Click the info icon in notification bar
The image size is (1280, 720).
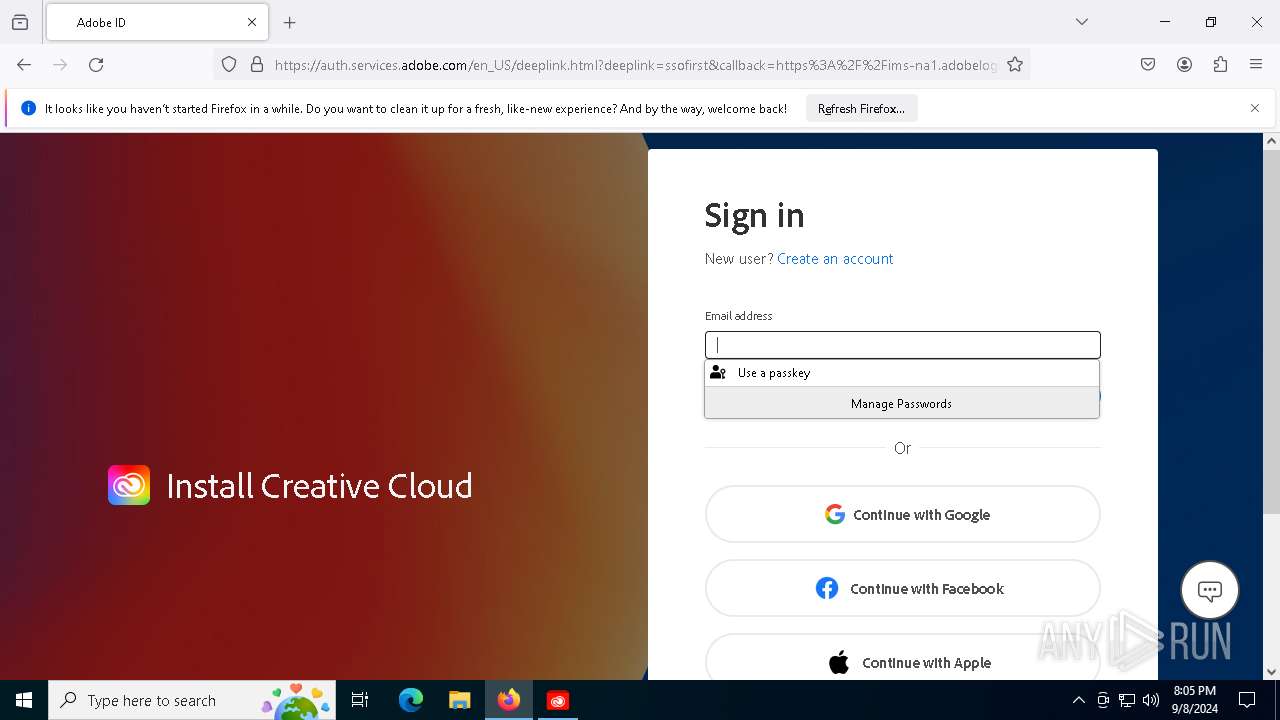click(x=29, y=108)
